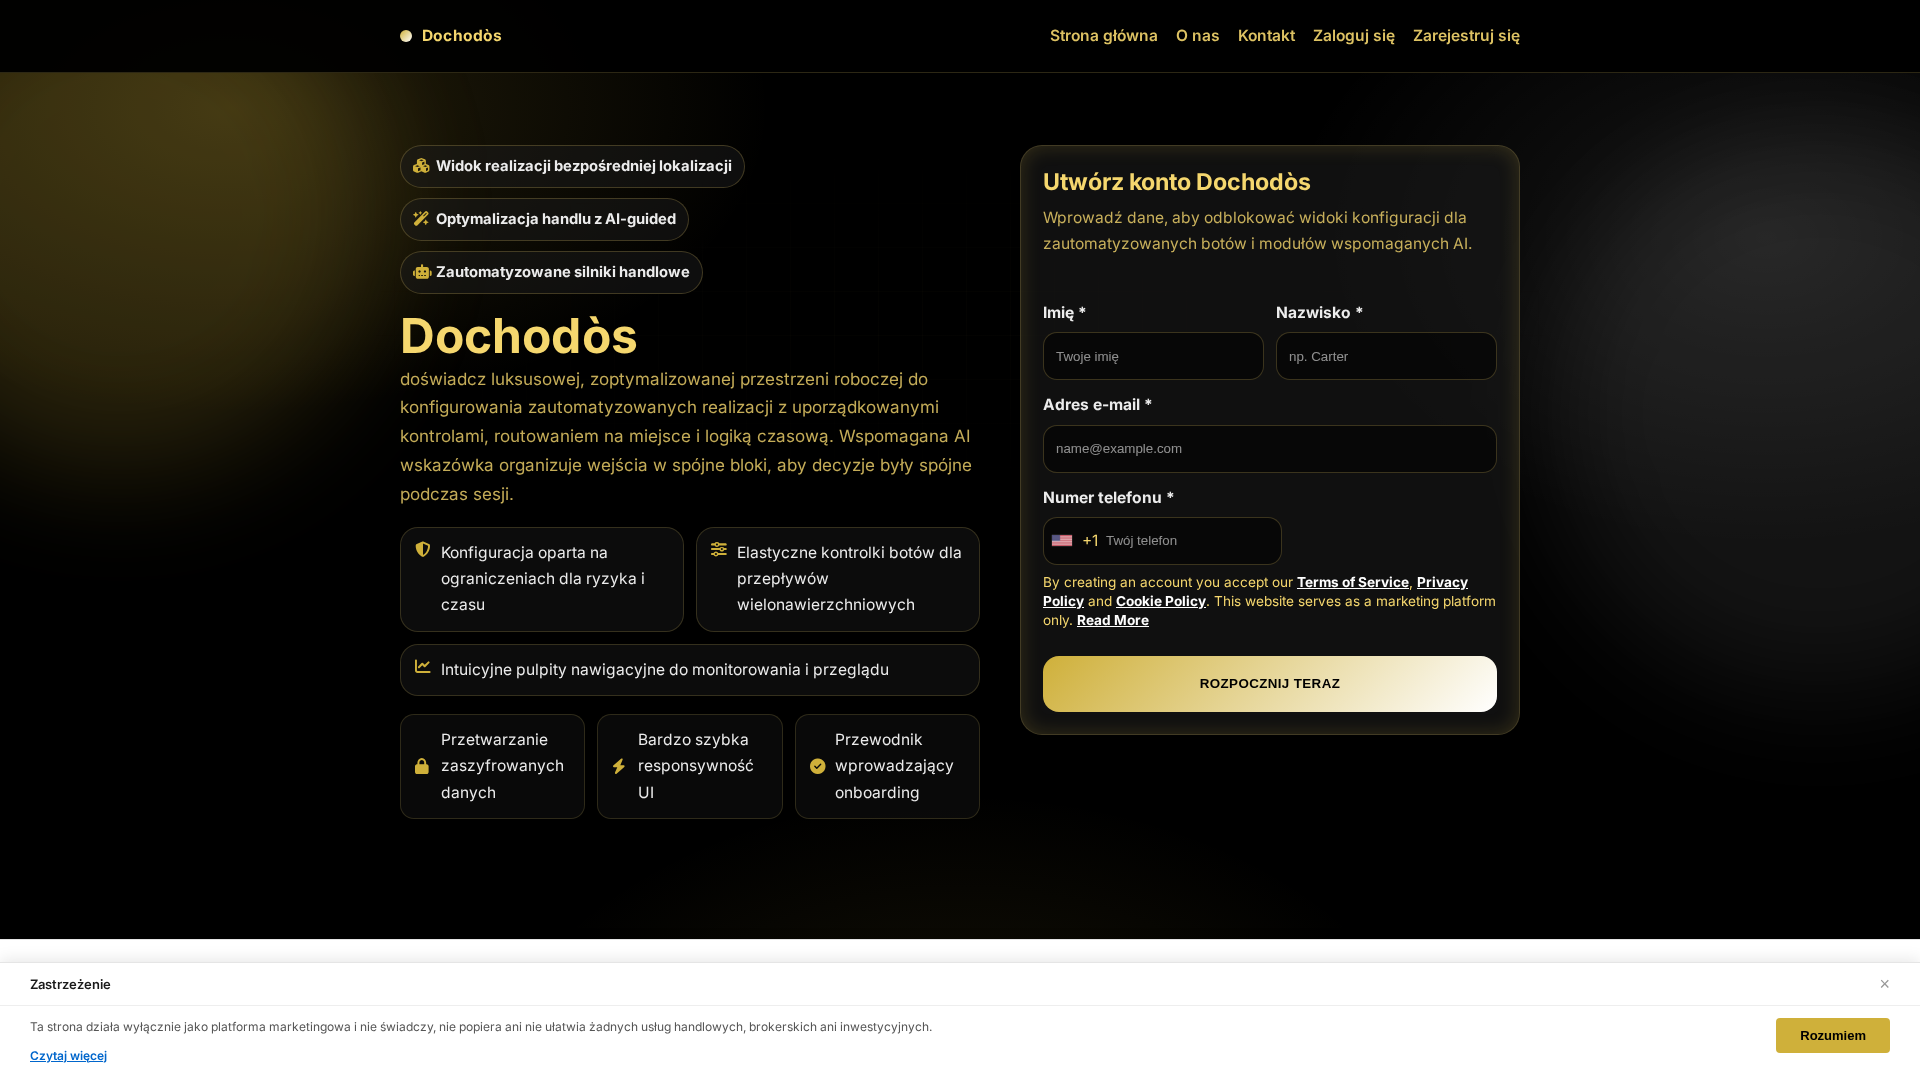Click the Przewodnik wprowadzający onboarding text
The height and width of the screenshot is (1080, 1920).
(x=894, y=766)
